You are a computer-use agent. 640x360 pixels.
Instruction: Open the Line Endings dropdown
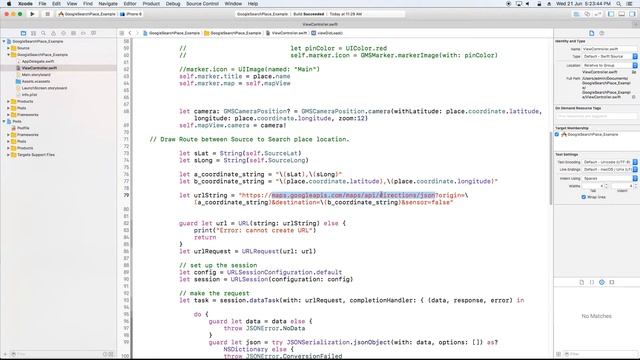(609, 169)
